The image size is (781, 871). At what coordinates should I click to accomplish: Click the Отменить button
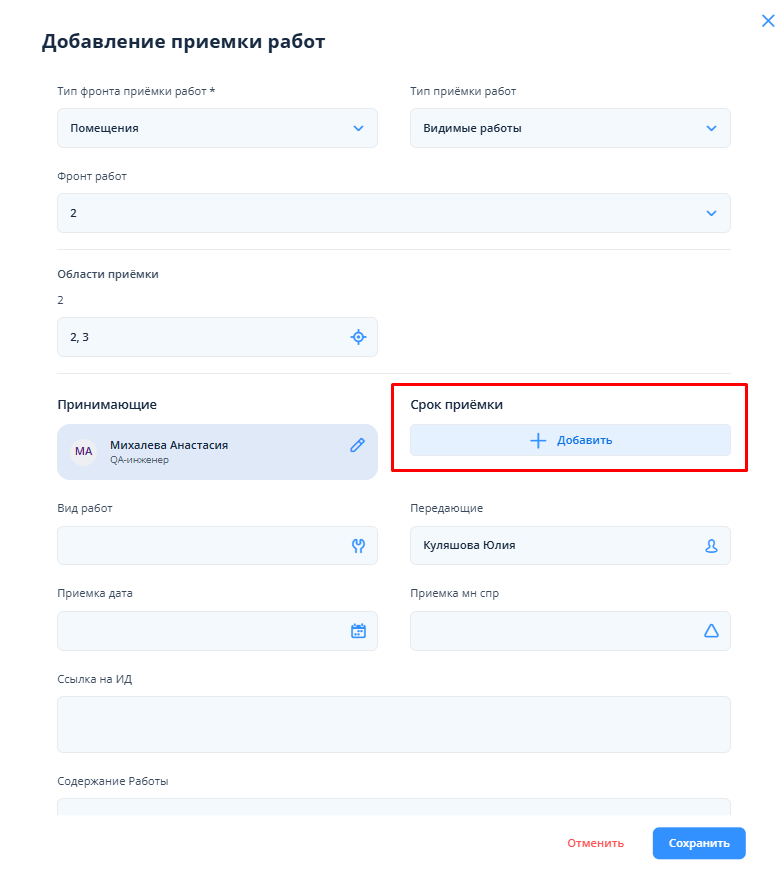point(595,843)
